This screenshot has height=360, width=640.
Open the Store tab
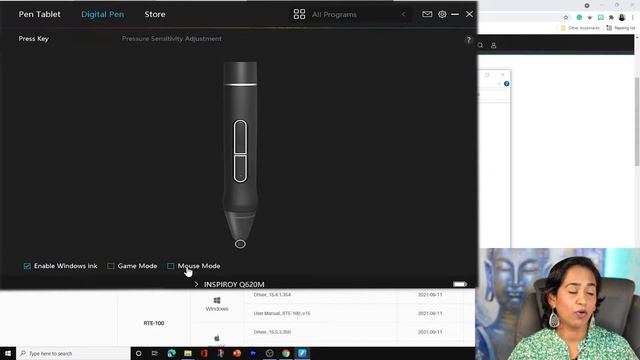[155, 14]
